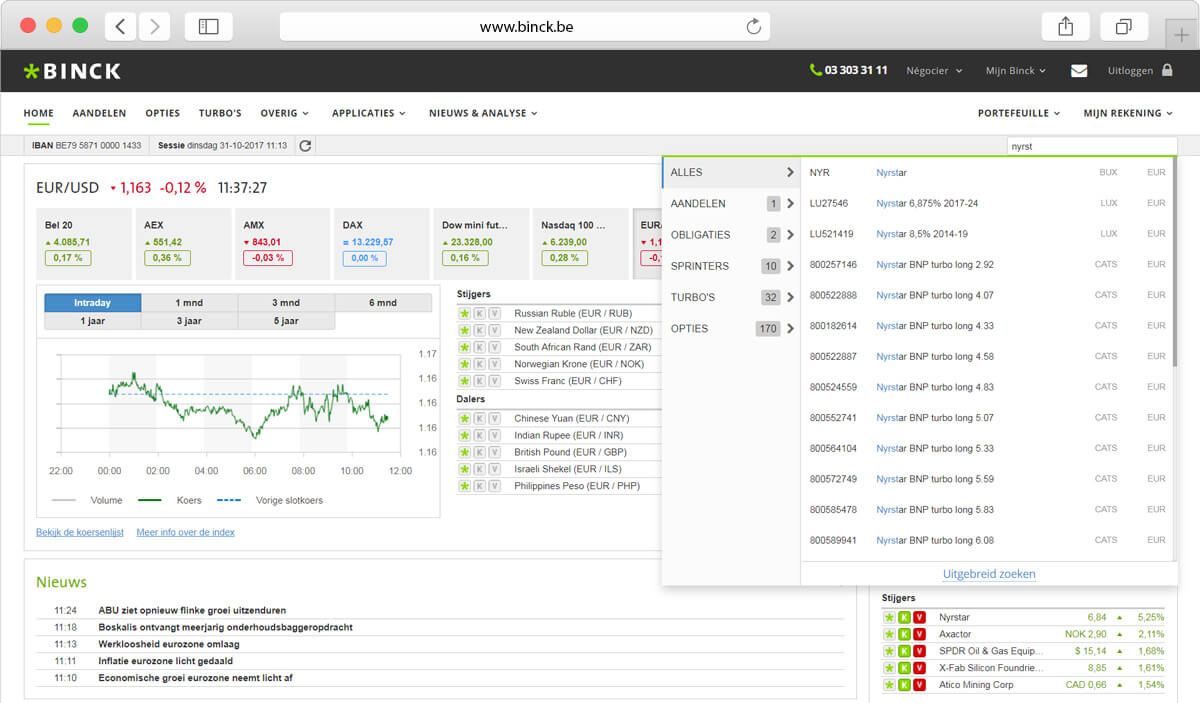
Task: Open the Applicaties dropdown menu
Action: 369,114
